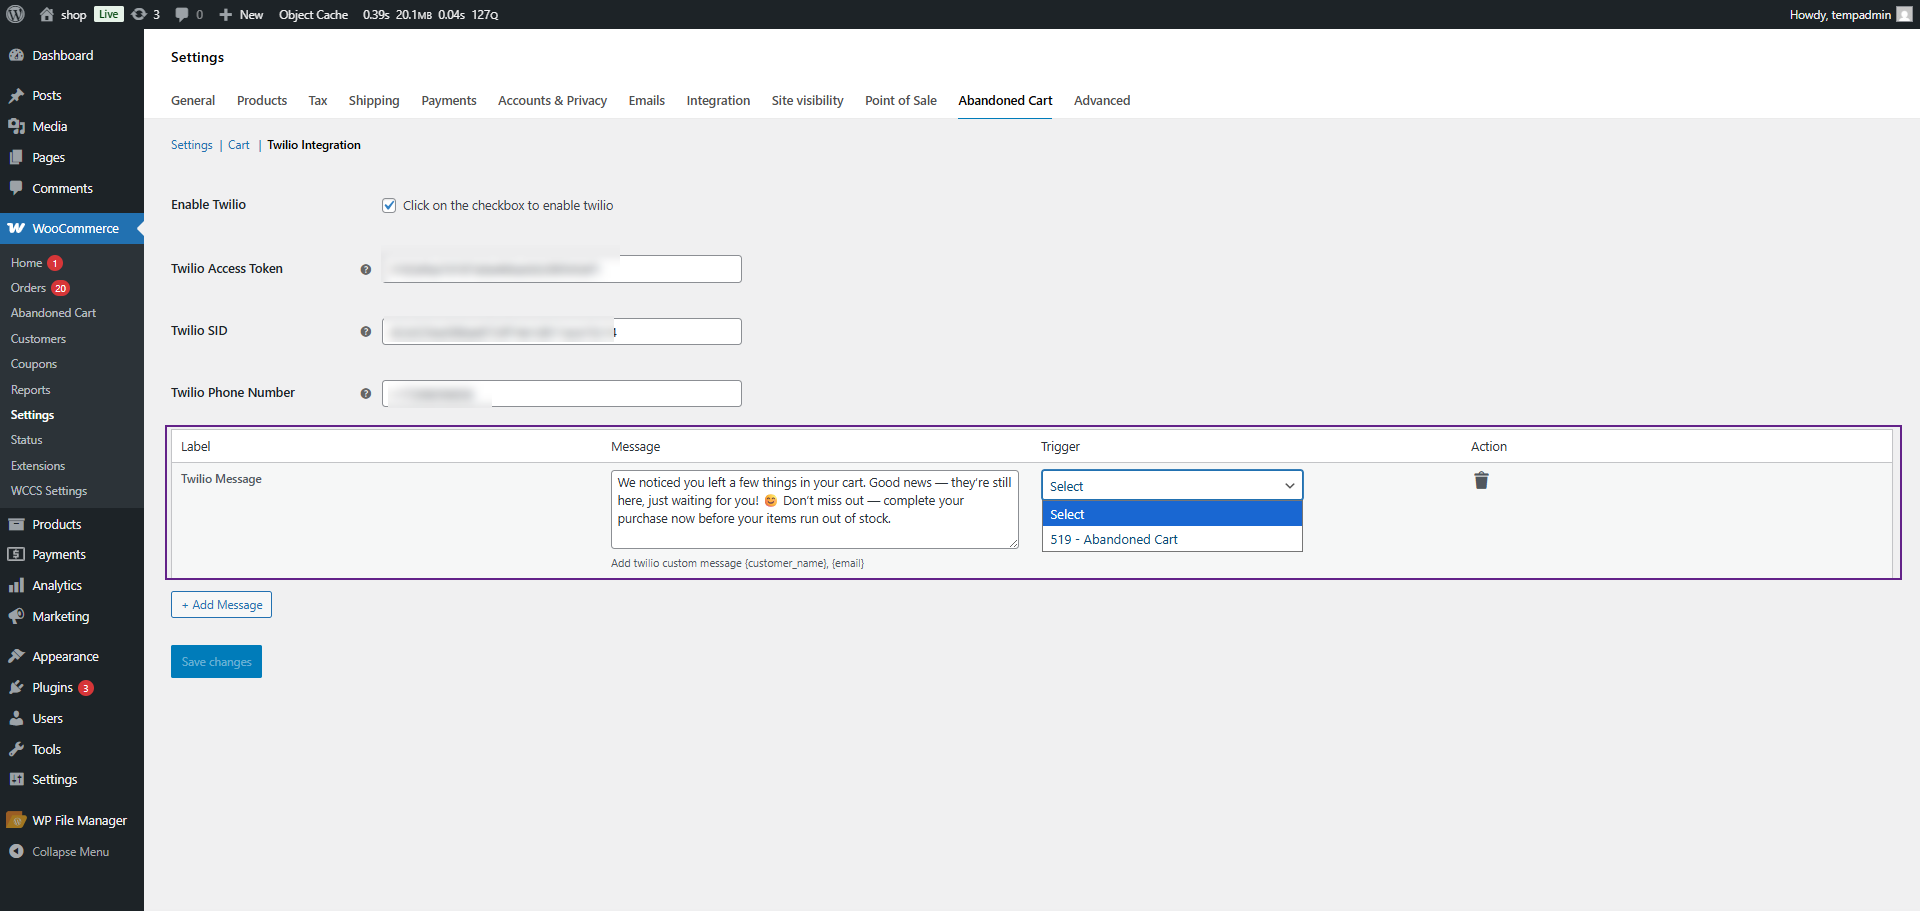Open the Point of Sale tab
Viewport: 1920px width, 911px height.
[901, 100]
